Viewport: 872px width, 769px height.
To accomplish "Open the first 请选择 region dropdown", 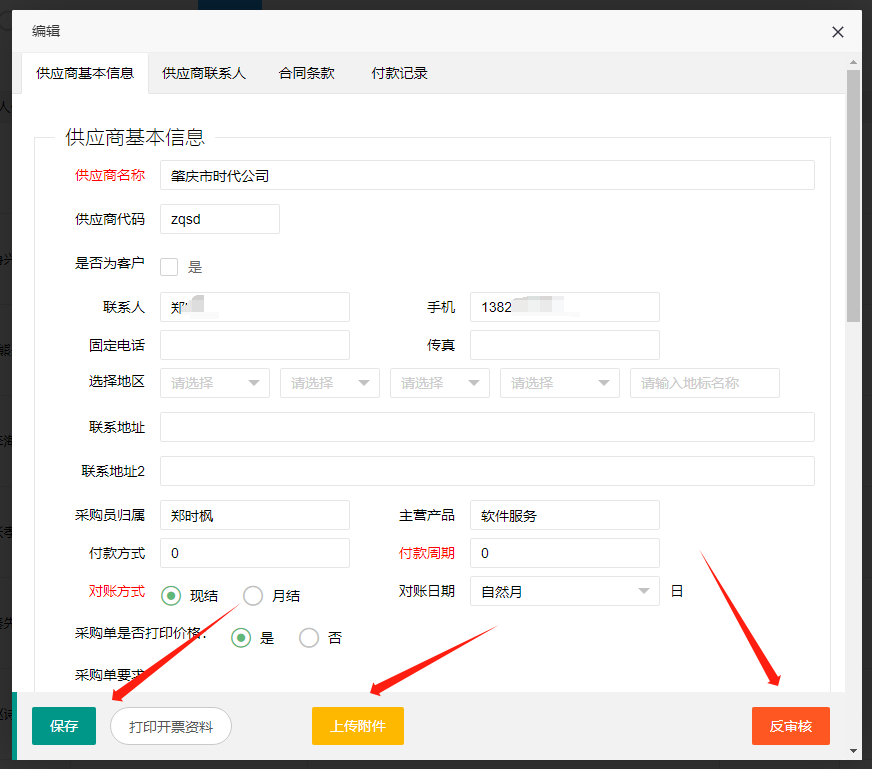I will pos(214,383).
